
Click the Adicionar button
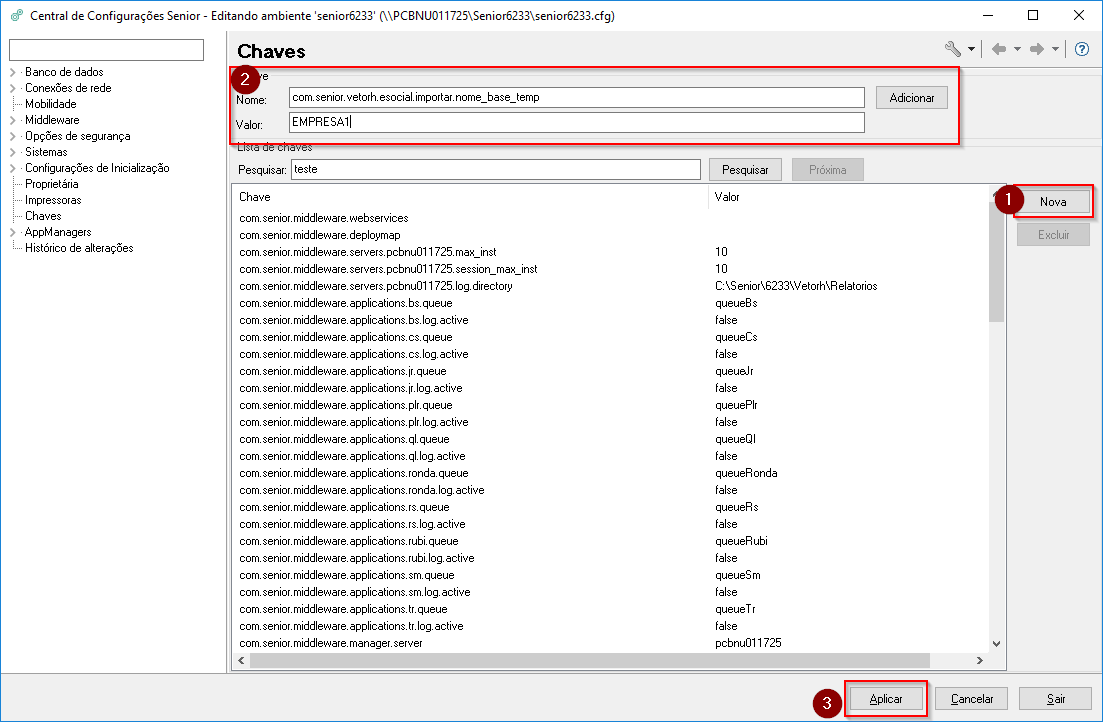coord(911,97)
